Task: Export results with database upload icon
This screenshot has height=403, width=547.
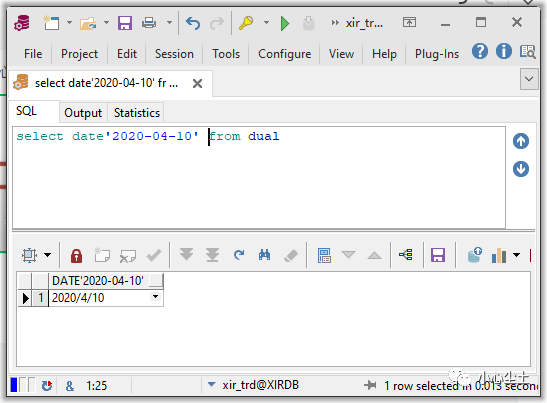Action: pos(474,255)
